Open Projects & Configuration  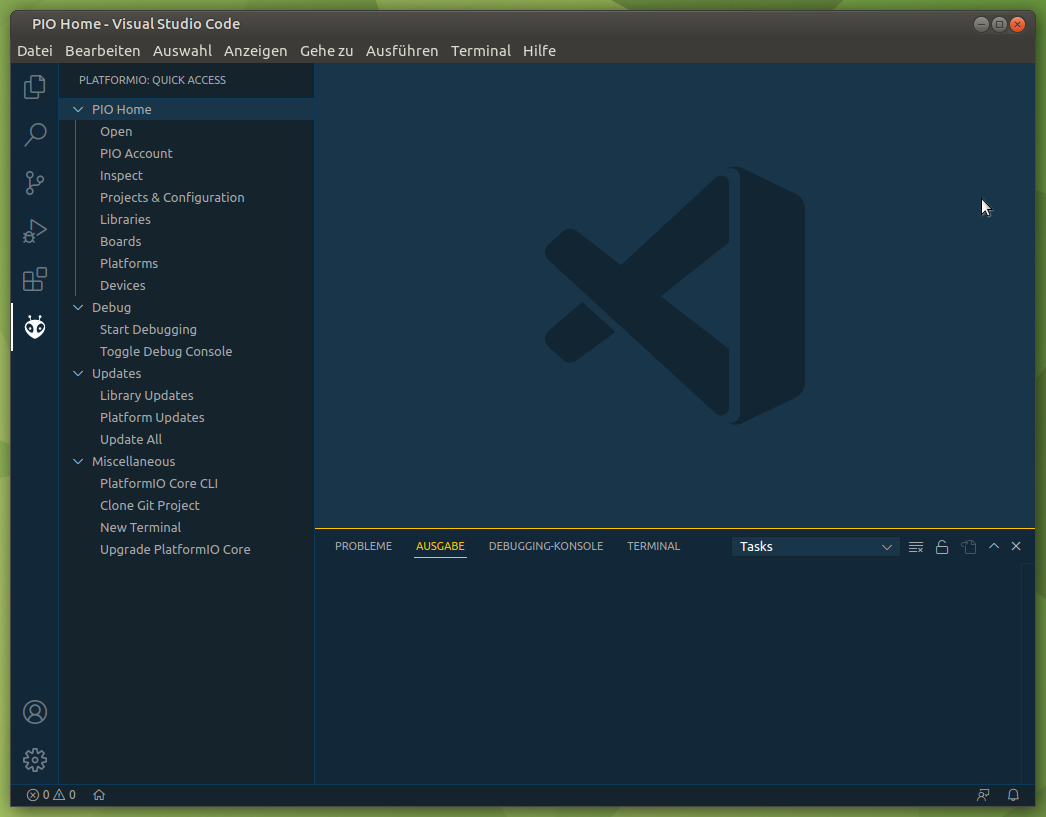point(172,197)
